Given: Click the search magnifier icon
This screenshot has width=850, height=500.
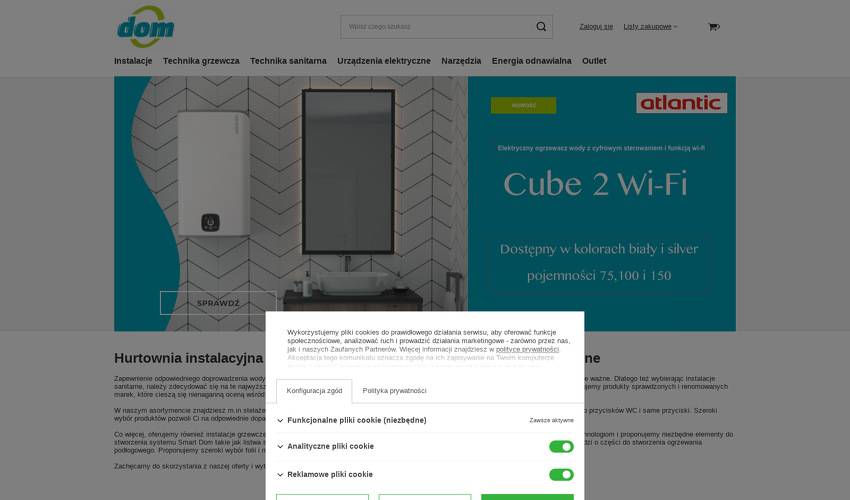Looking at the screenshot, I should [x=541, y=27].
